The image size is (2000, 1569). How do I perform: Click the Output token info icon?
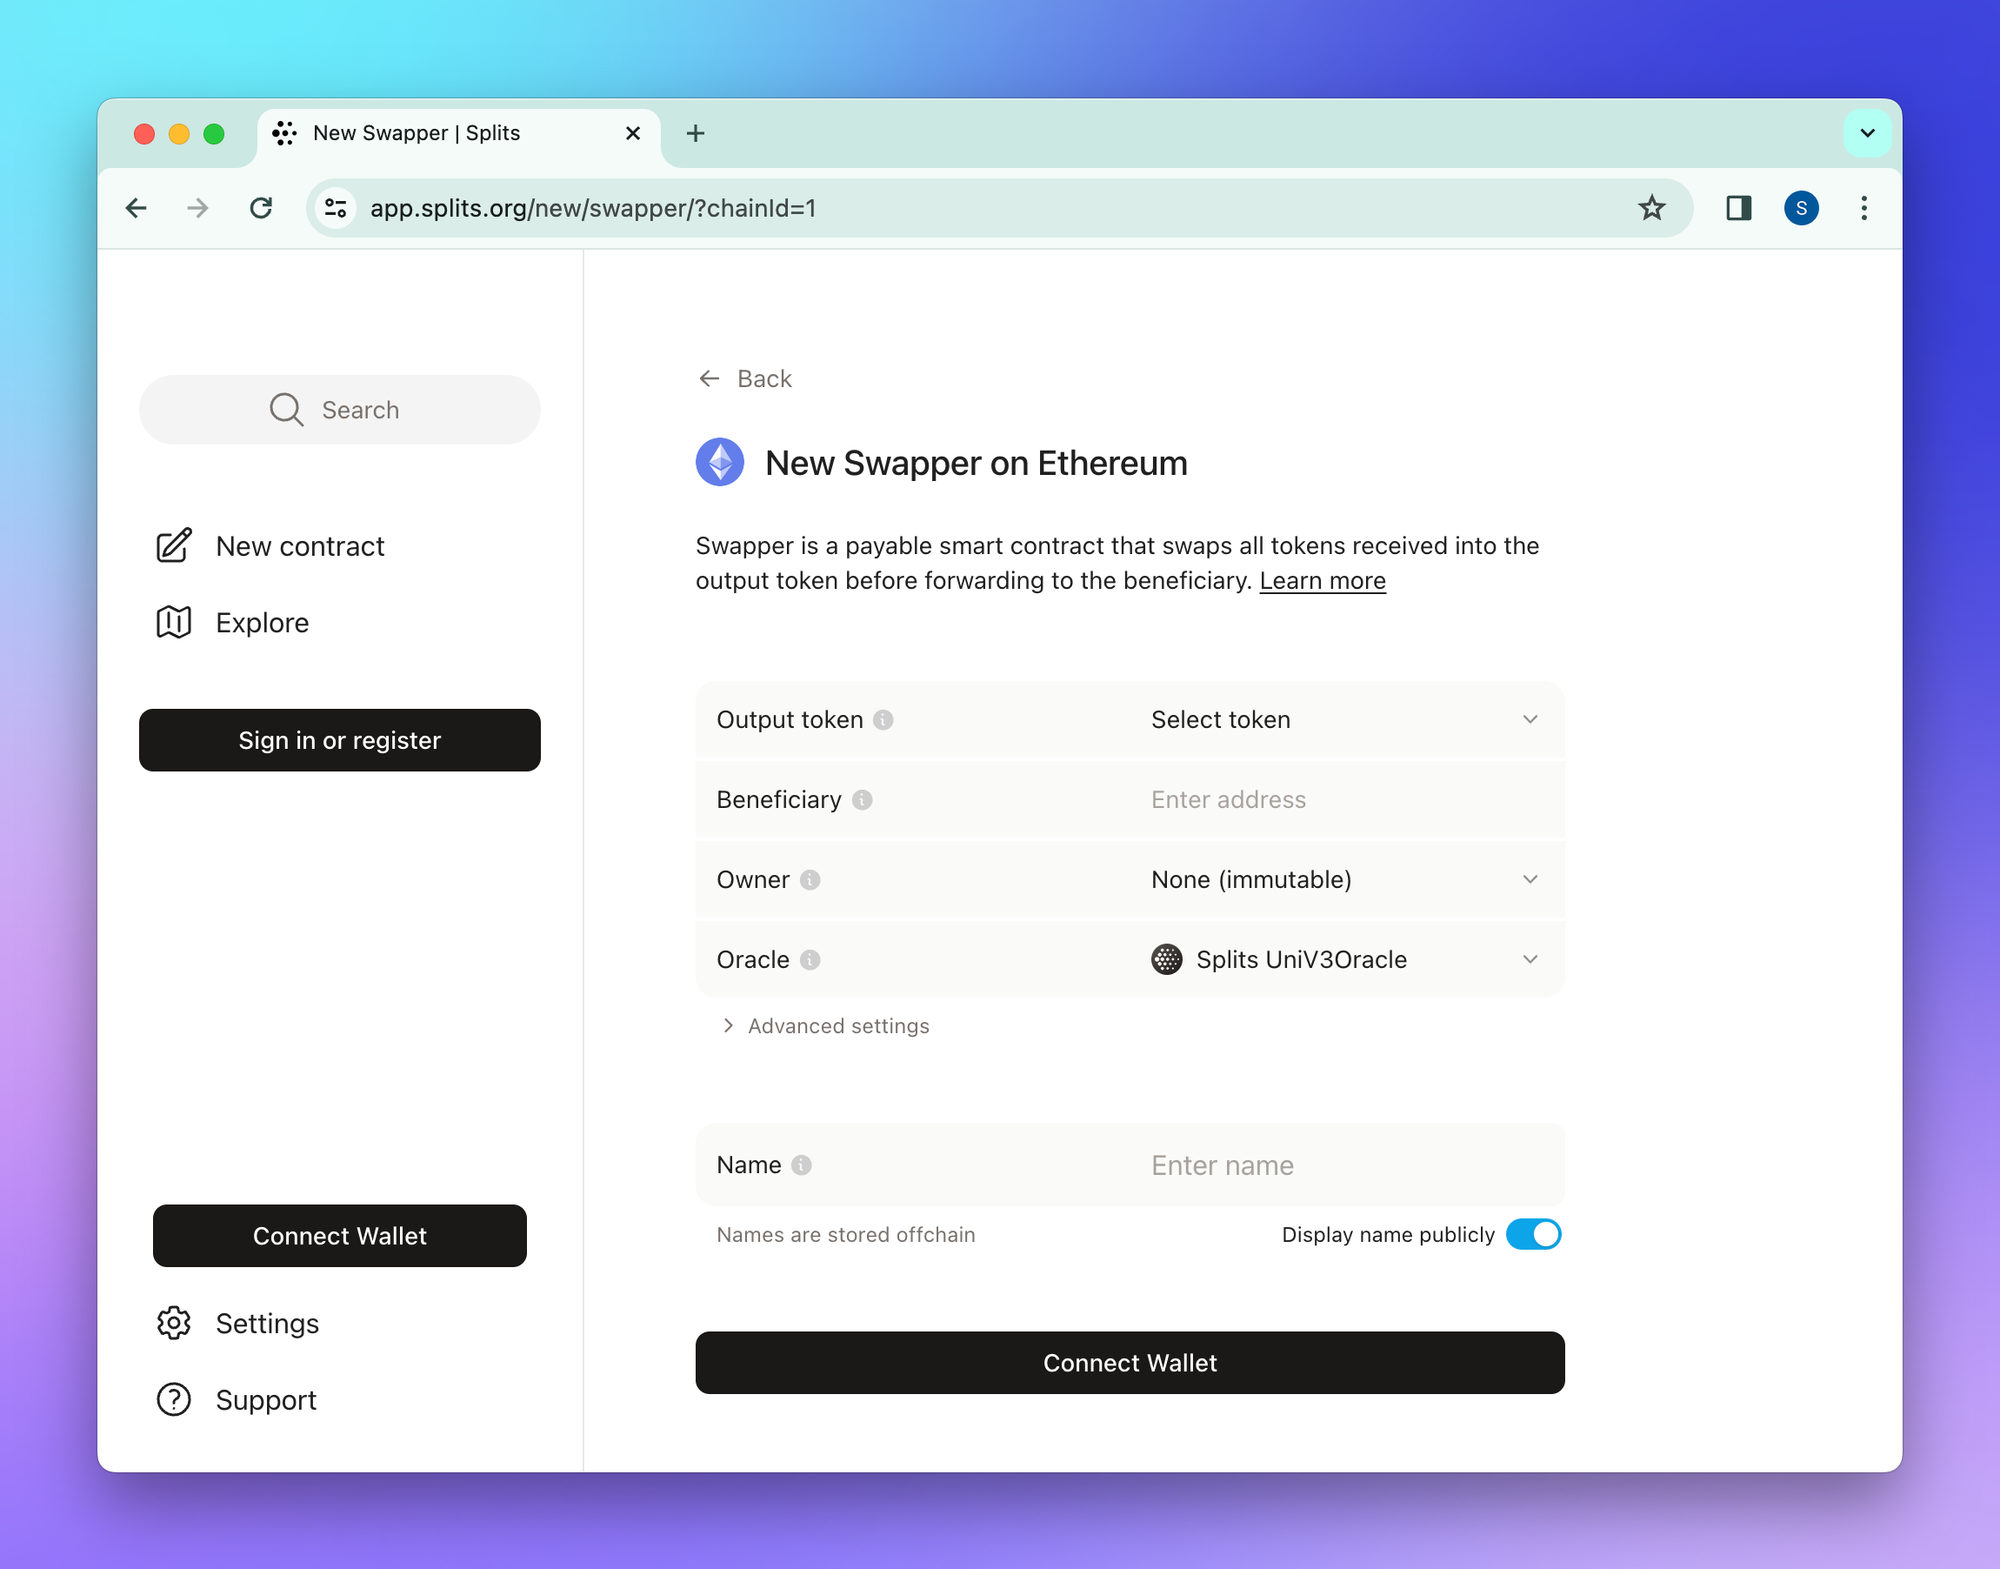[883, 720]
